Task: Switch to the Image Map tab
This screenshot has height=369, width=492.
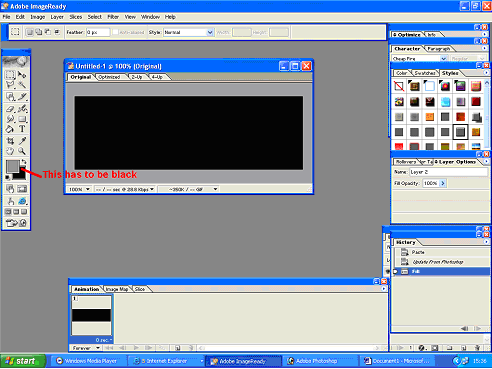Action: (x=117, y=289)
